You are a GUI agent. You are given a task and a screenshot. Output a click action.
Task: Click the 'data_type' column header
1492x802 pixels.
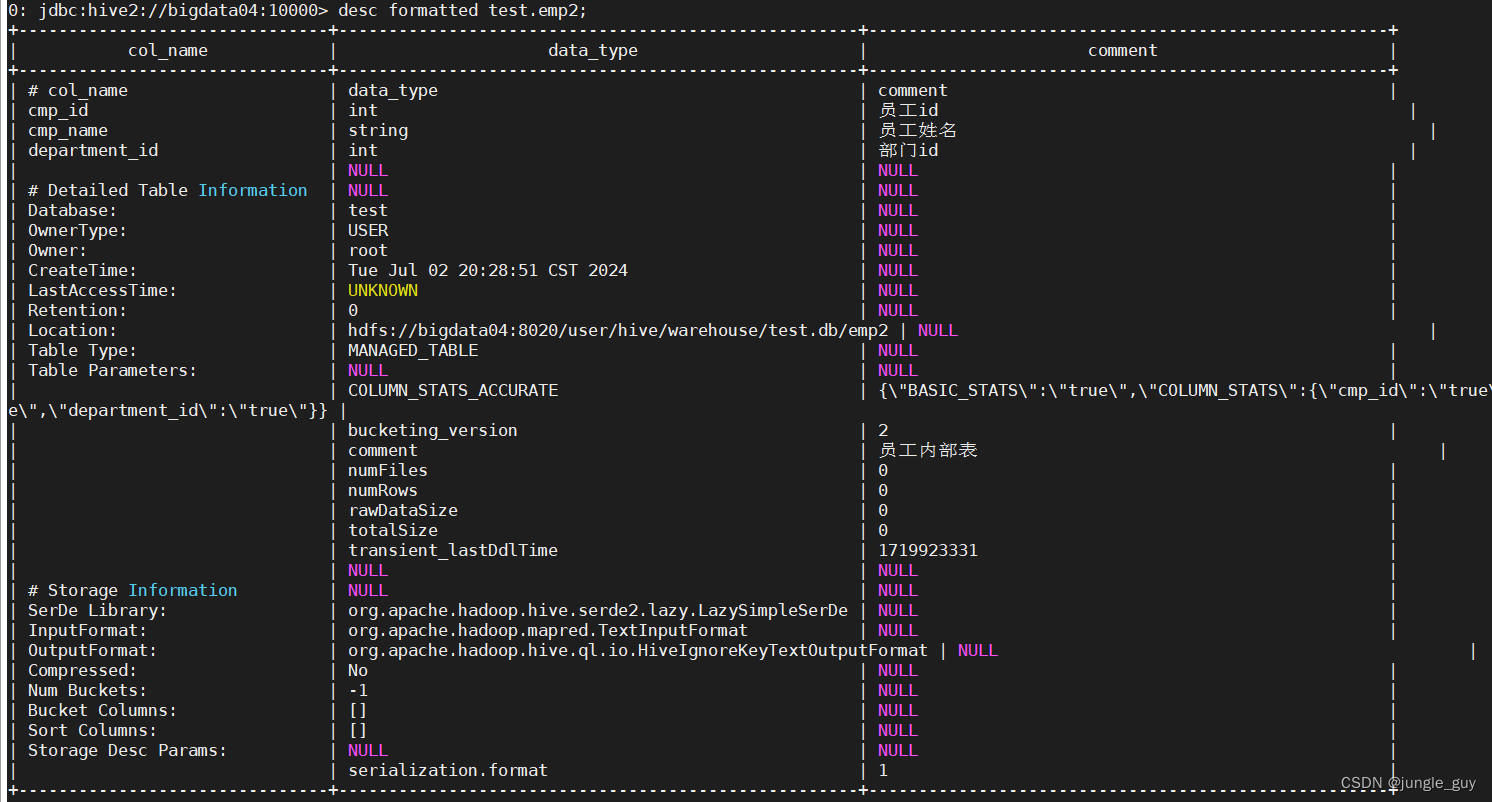coord(593,50)
